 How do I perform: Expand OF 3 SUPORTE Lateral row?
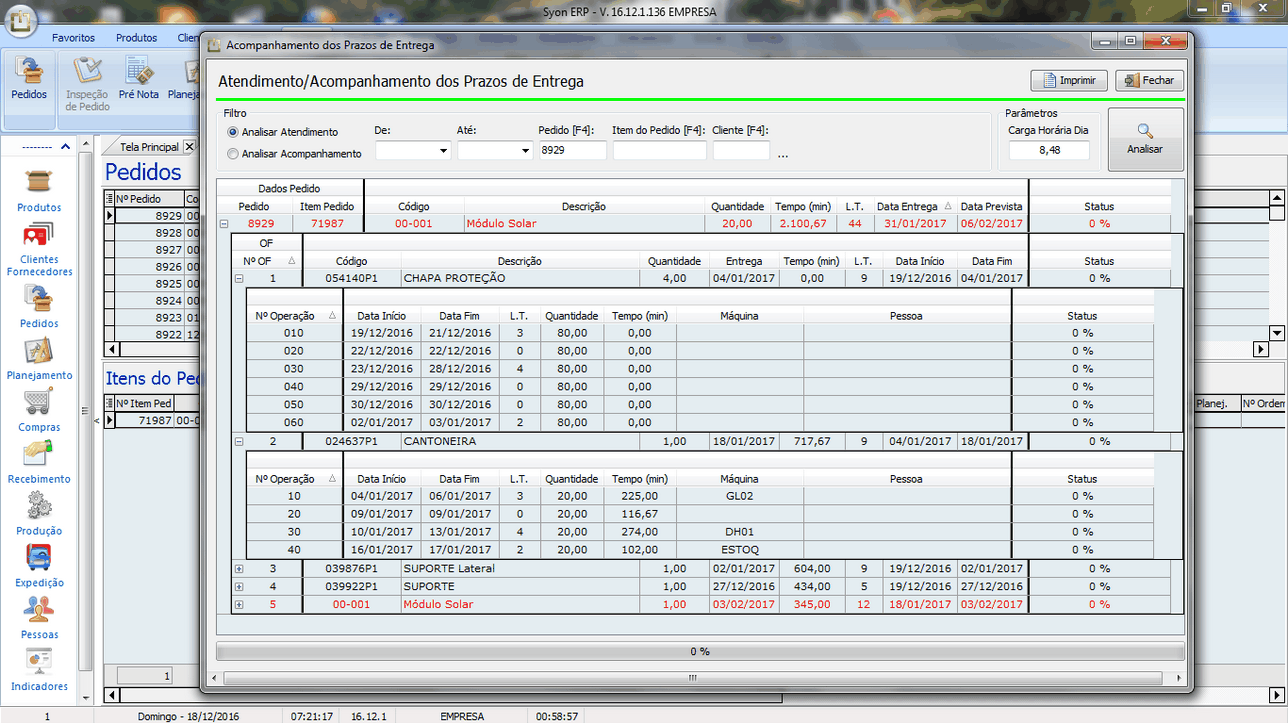[239, 568]
